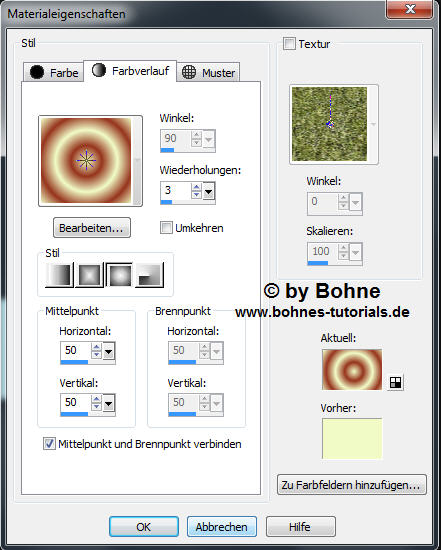Select the rectangular gradient style icon

89,274
